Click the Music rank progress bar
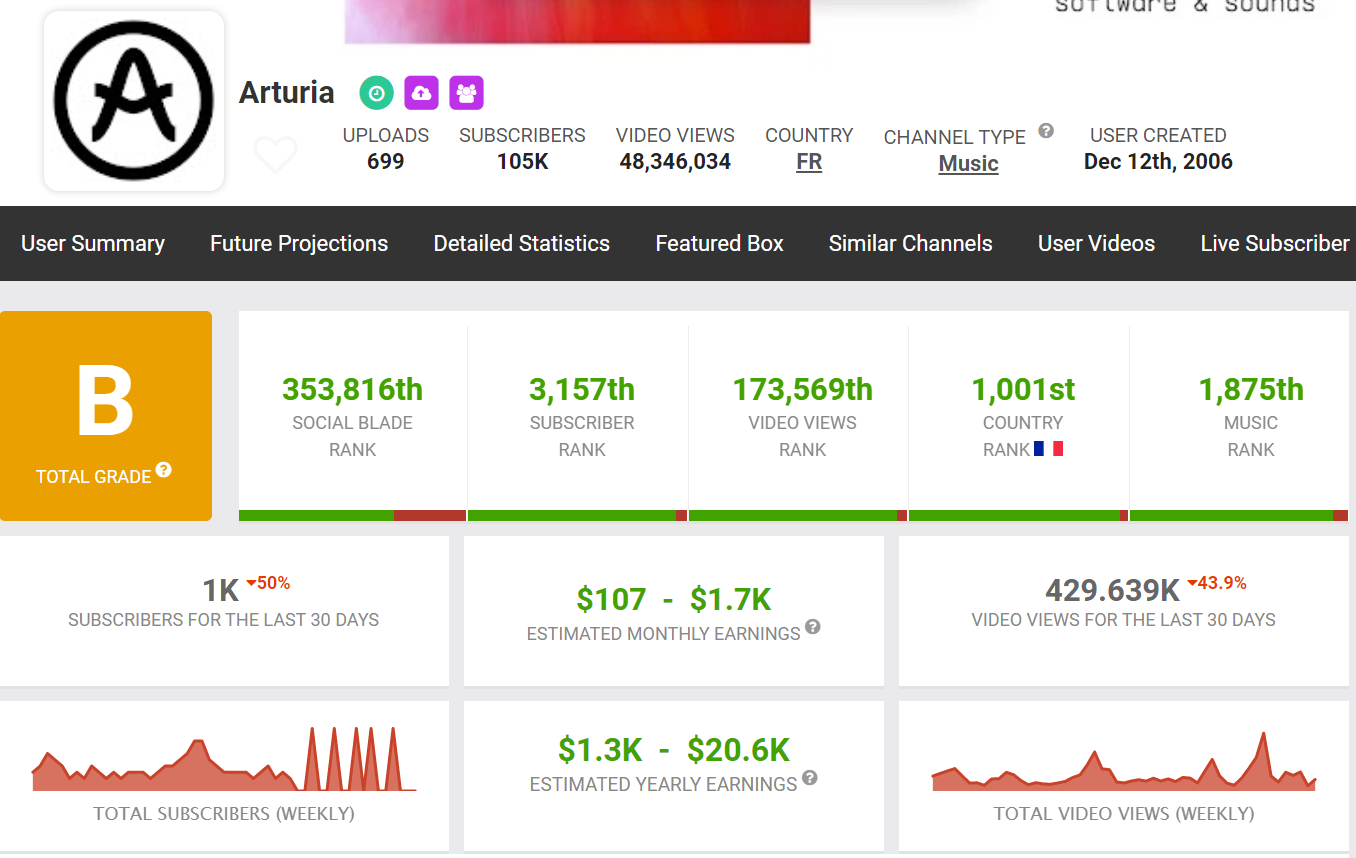This screenshot has height=858, width=1356. (x=1240, y=516)
